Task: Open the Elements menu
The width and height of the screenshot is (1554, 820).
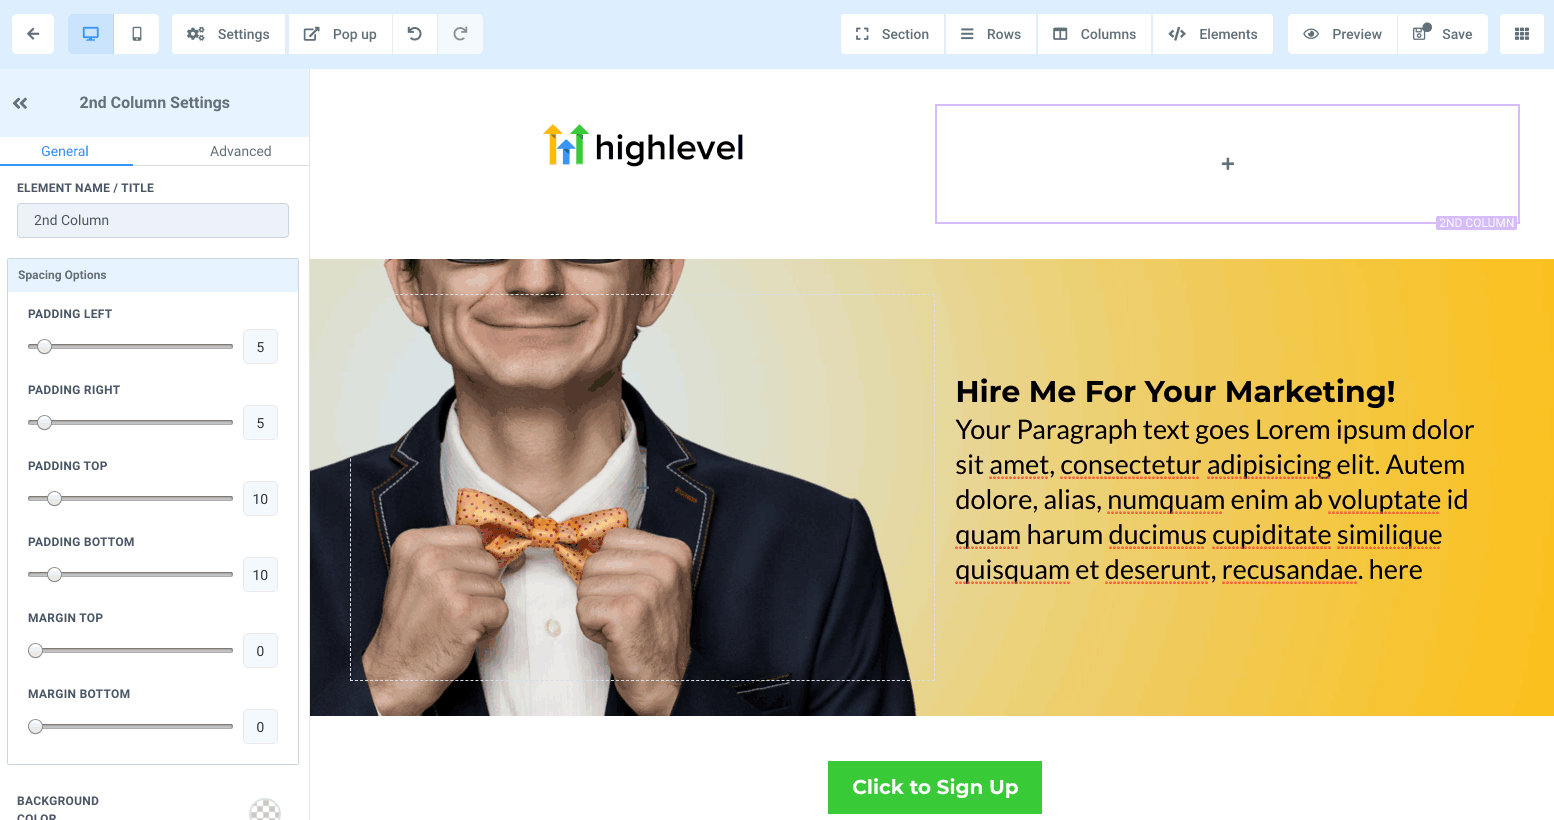Action: tap(1213, 34)
